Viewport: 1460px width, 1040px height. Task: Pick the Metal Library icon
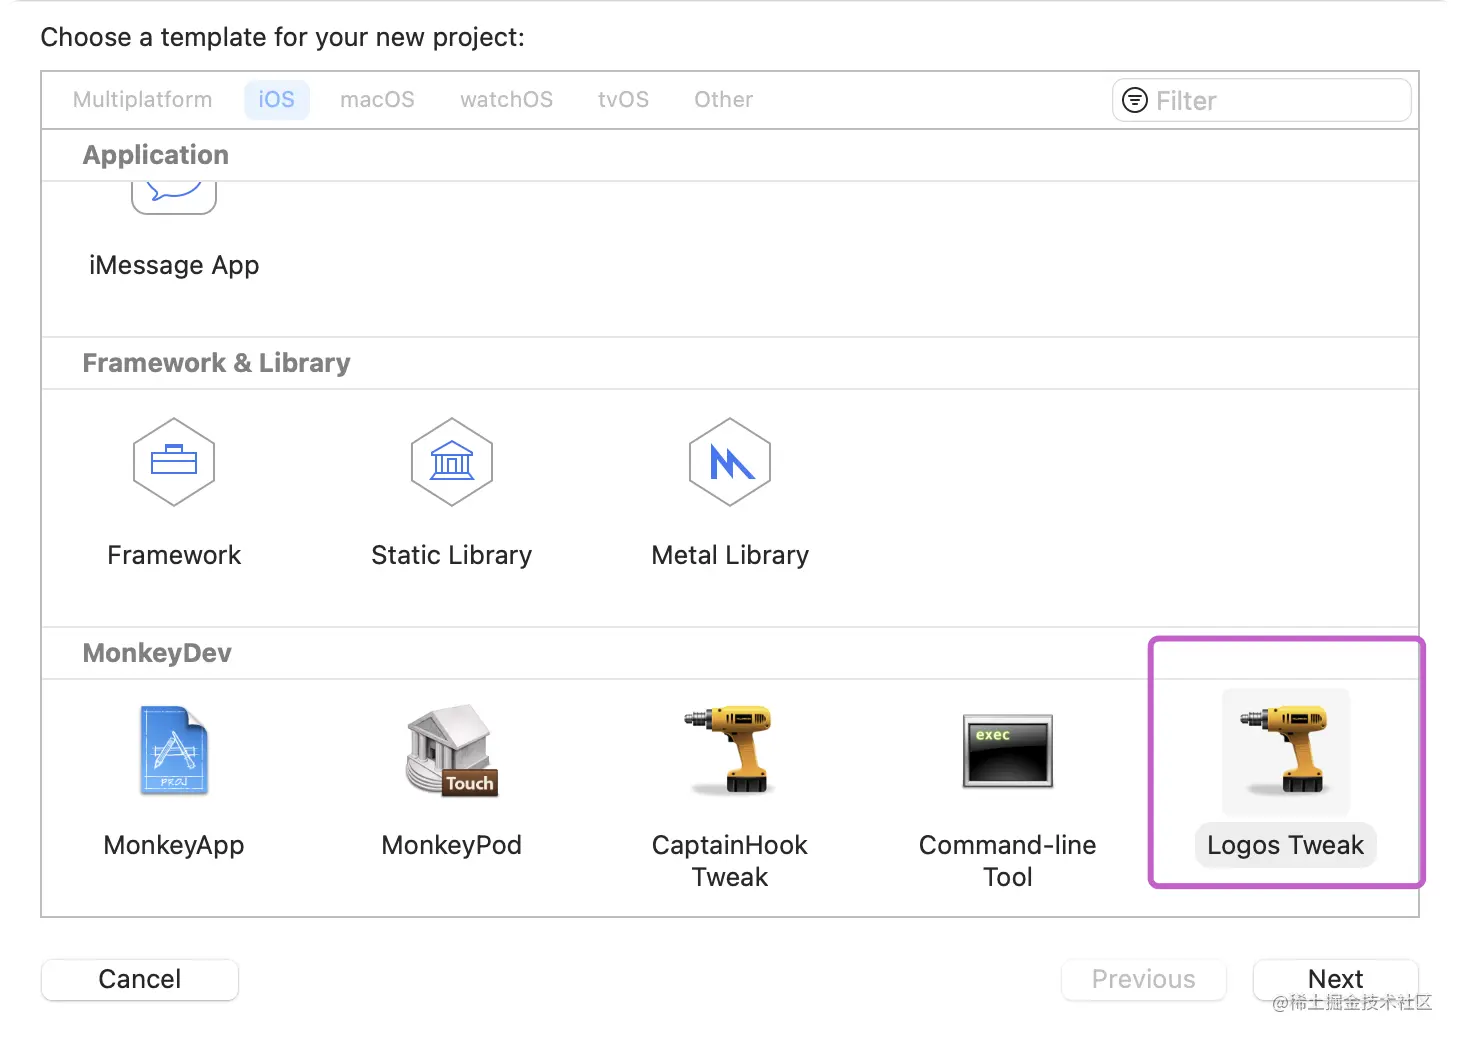click(x=730, y=462)
